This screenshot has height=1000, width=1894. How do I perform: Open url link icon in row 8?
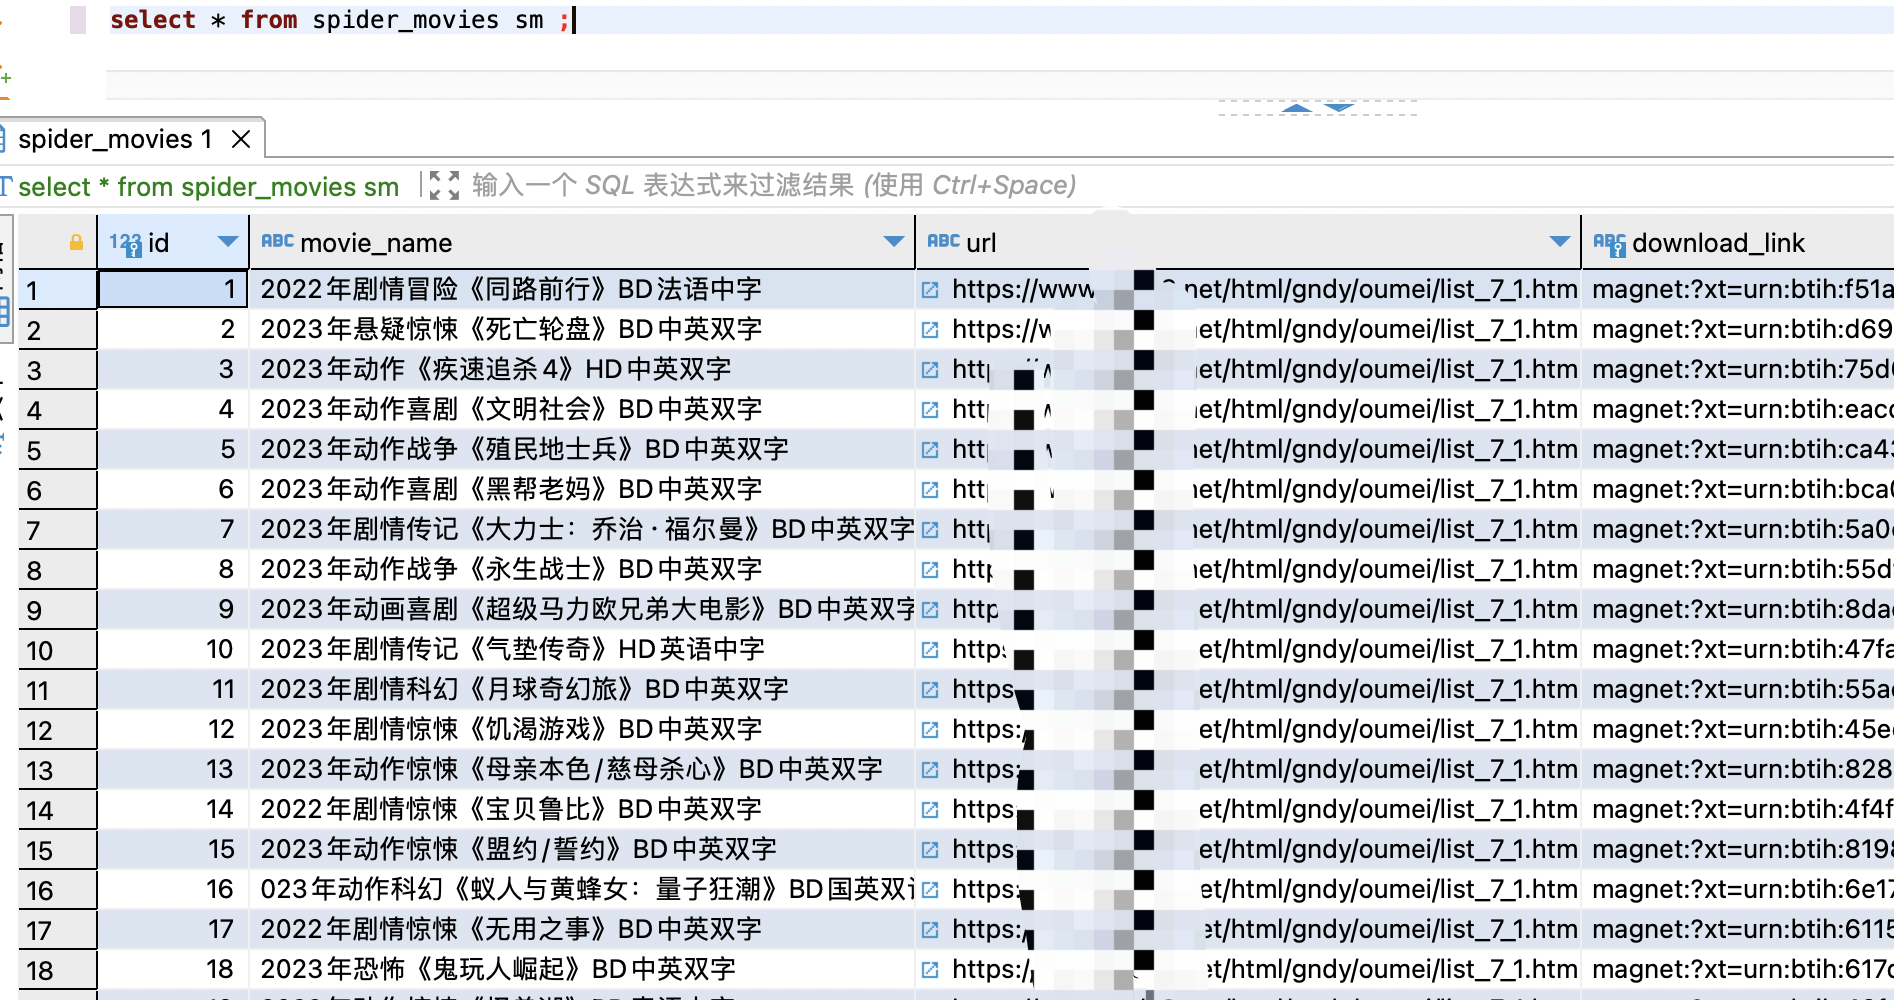coord(930,570)
